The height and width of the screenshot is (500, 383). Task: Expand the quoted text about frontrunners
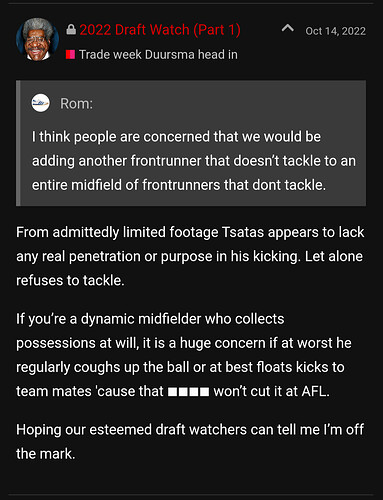(x=194, y=161)
